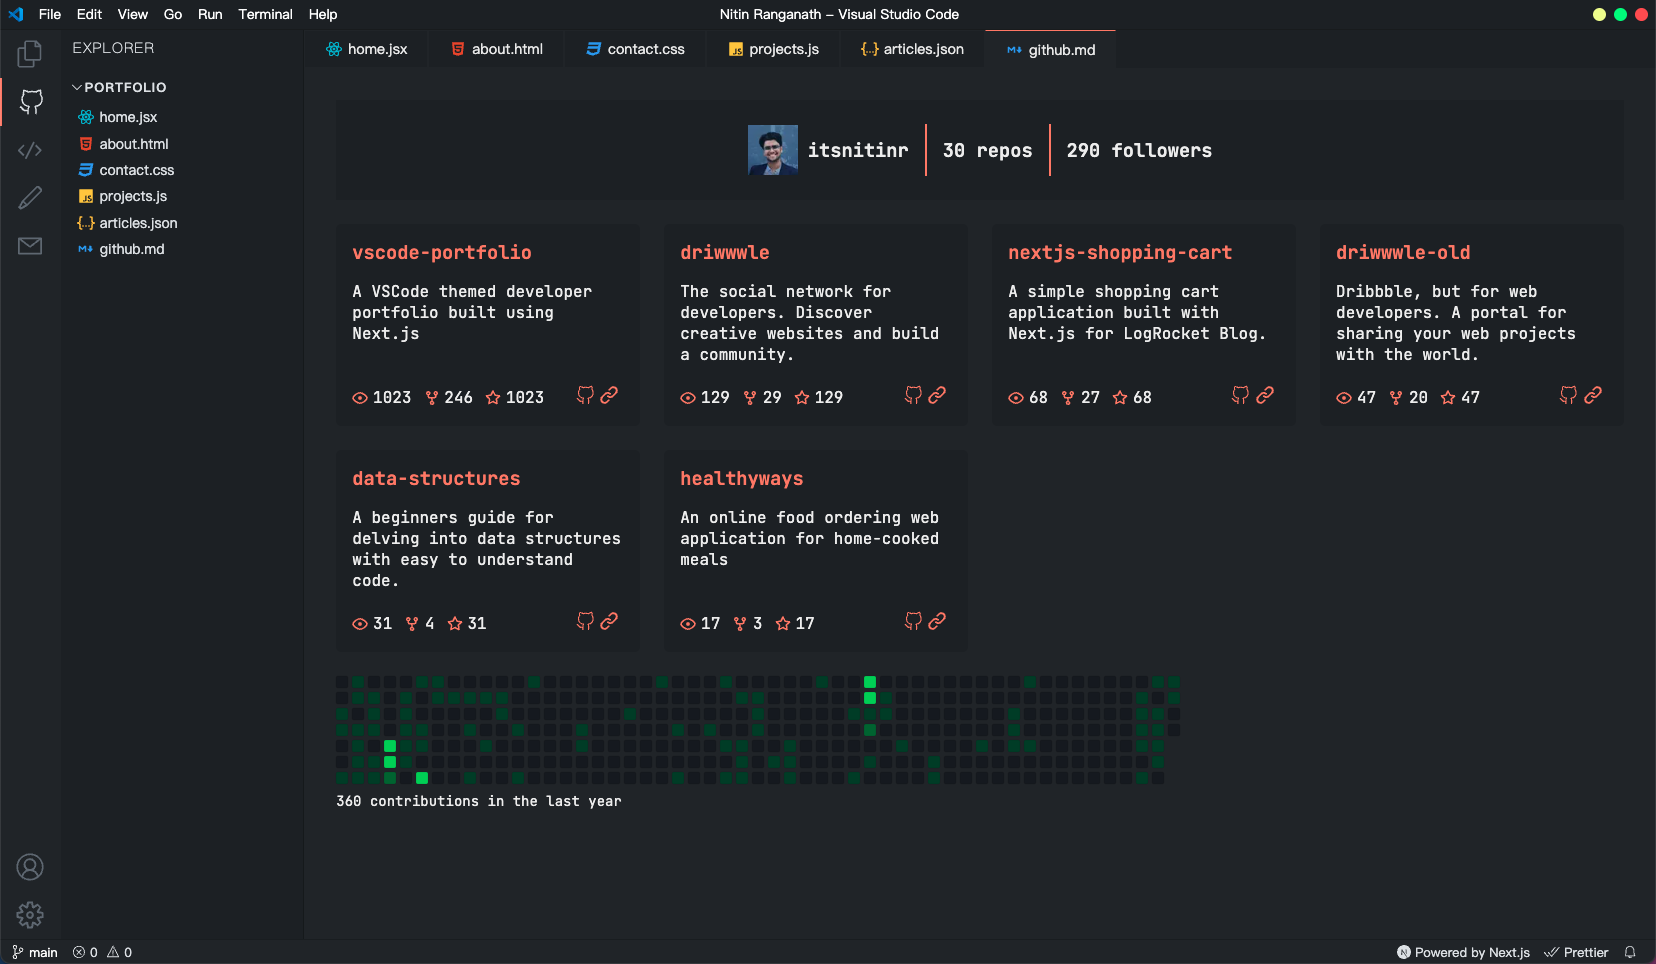1656x964 pixels.
Task: Open driwwwle-old live link icon
Action: click(1593, 395)
